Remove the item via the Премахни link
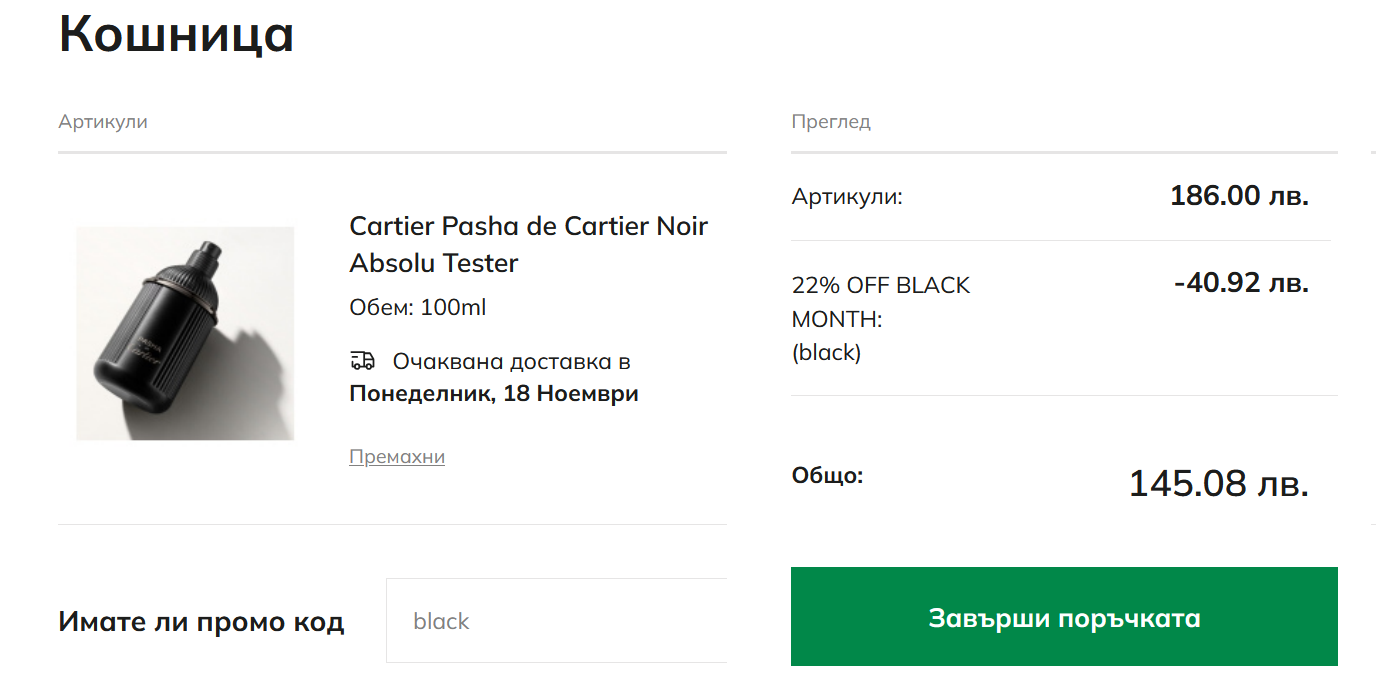This screenshot has height=697, width=1376. 397,457
